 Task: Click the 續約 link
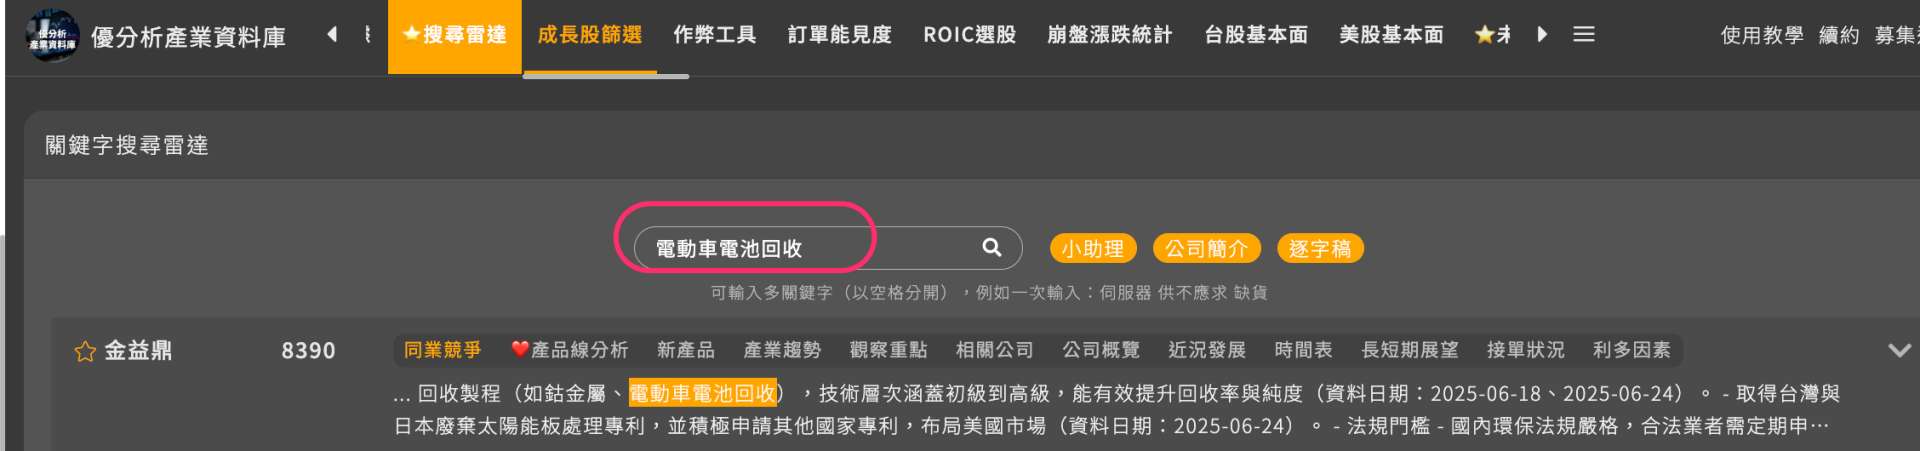point(1839,36)
